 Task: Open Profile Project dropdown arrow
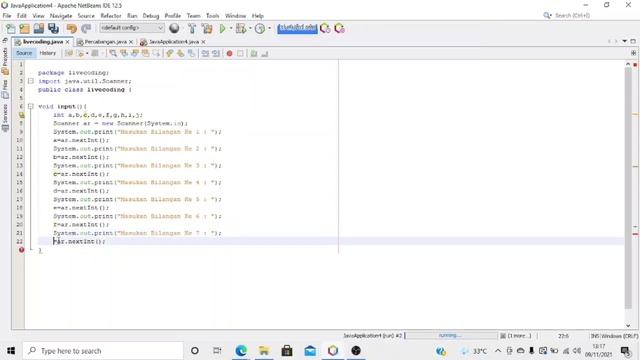point(269,28)
